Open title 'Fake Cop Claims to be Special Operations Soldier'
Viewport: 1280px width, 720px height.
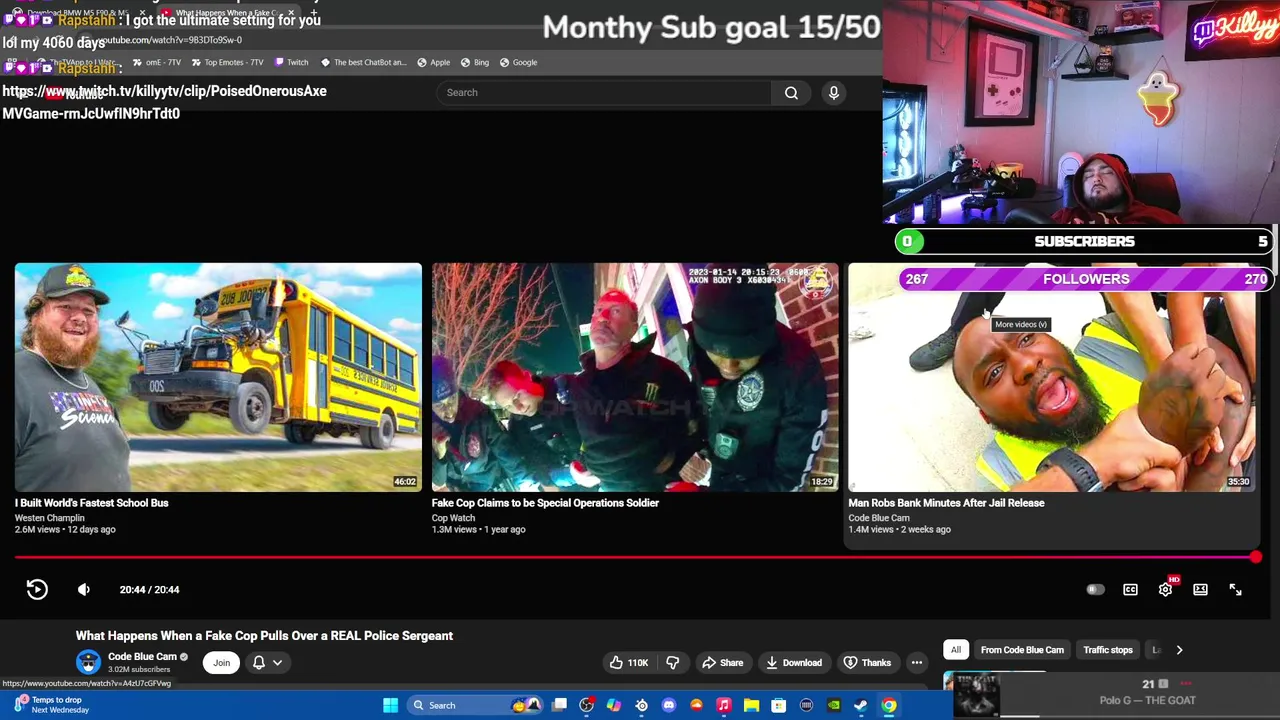pos(545,503)
